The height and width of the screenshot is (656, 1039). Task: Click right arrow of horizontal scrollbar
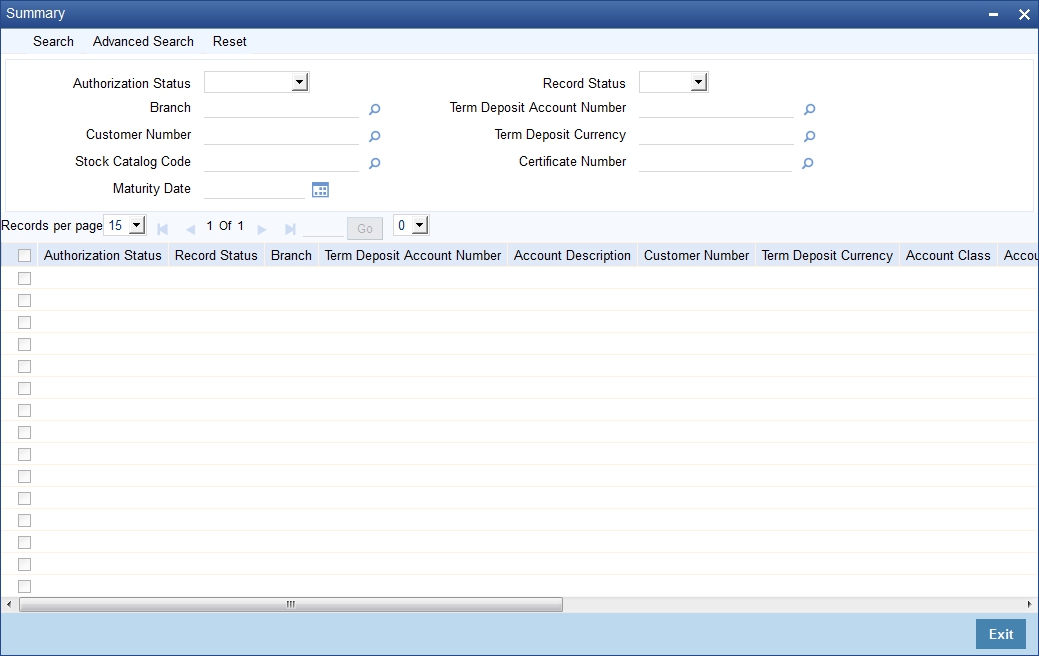pyautogui.click(x=1029, y=604)
